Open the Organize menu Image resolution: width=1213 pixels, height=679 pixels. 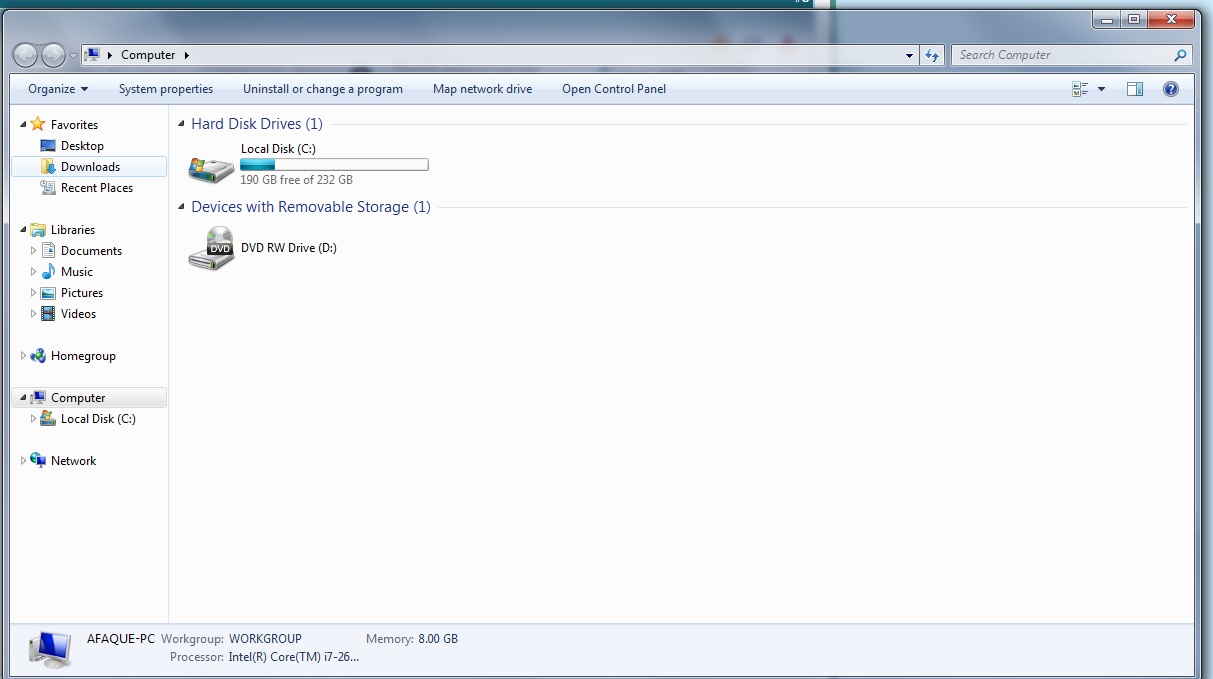pyautogui.click(x=58, y=89)
